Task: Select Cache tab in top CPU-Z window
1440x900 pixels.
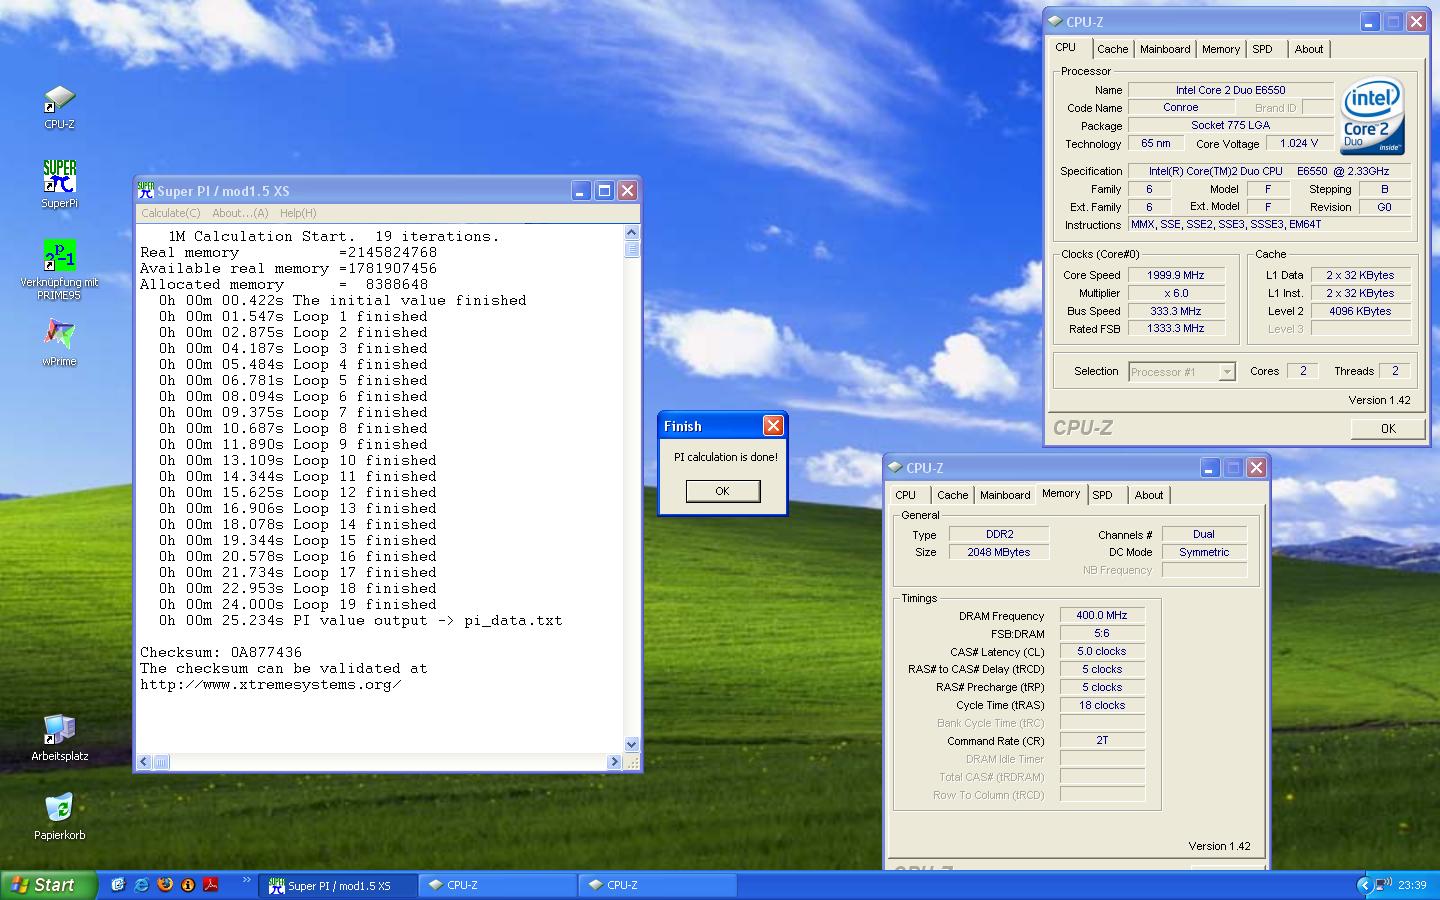Action: (1112, 49)
